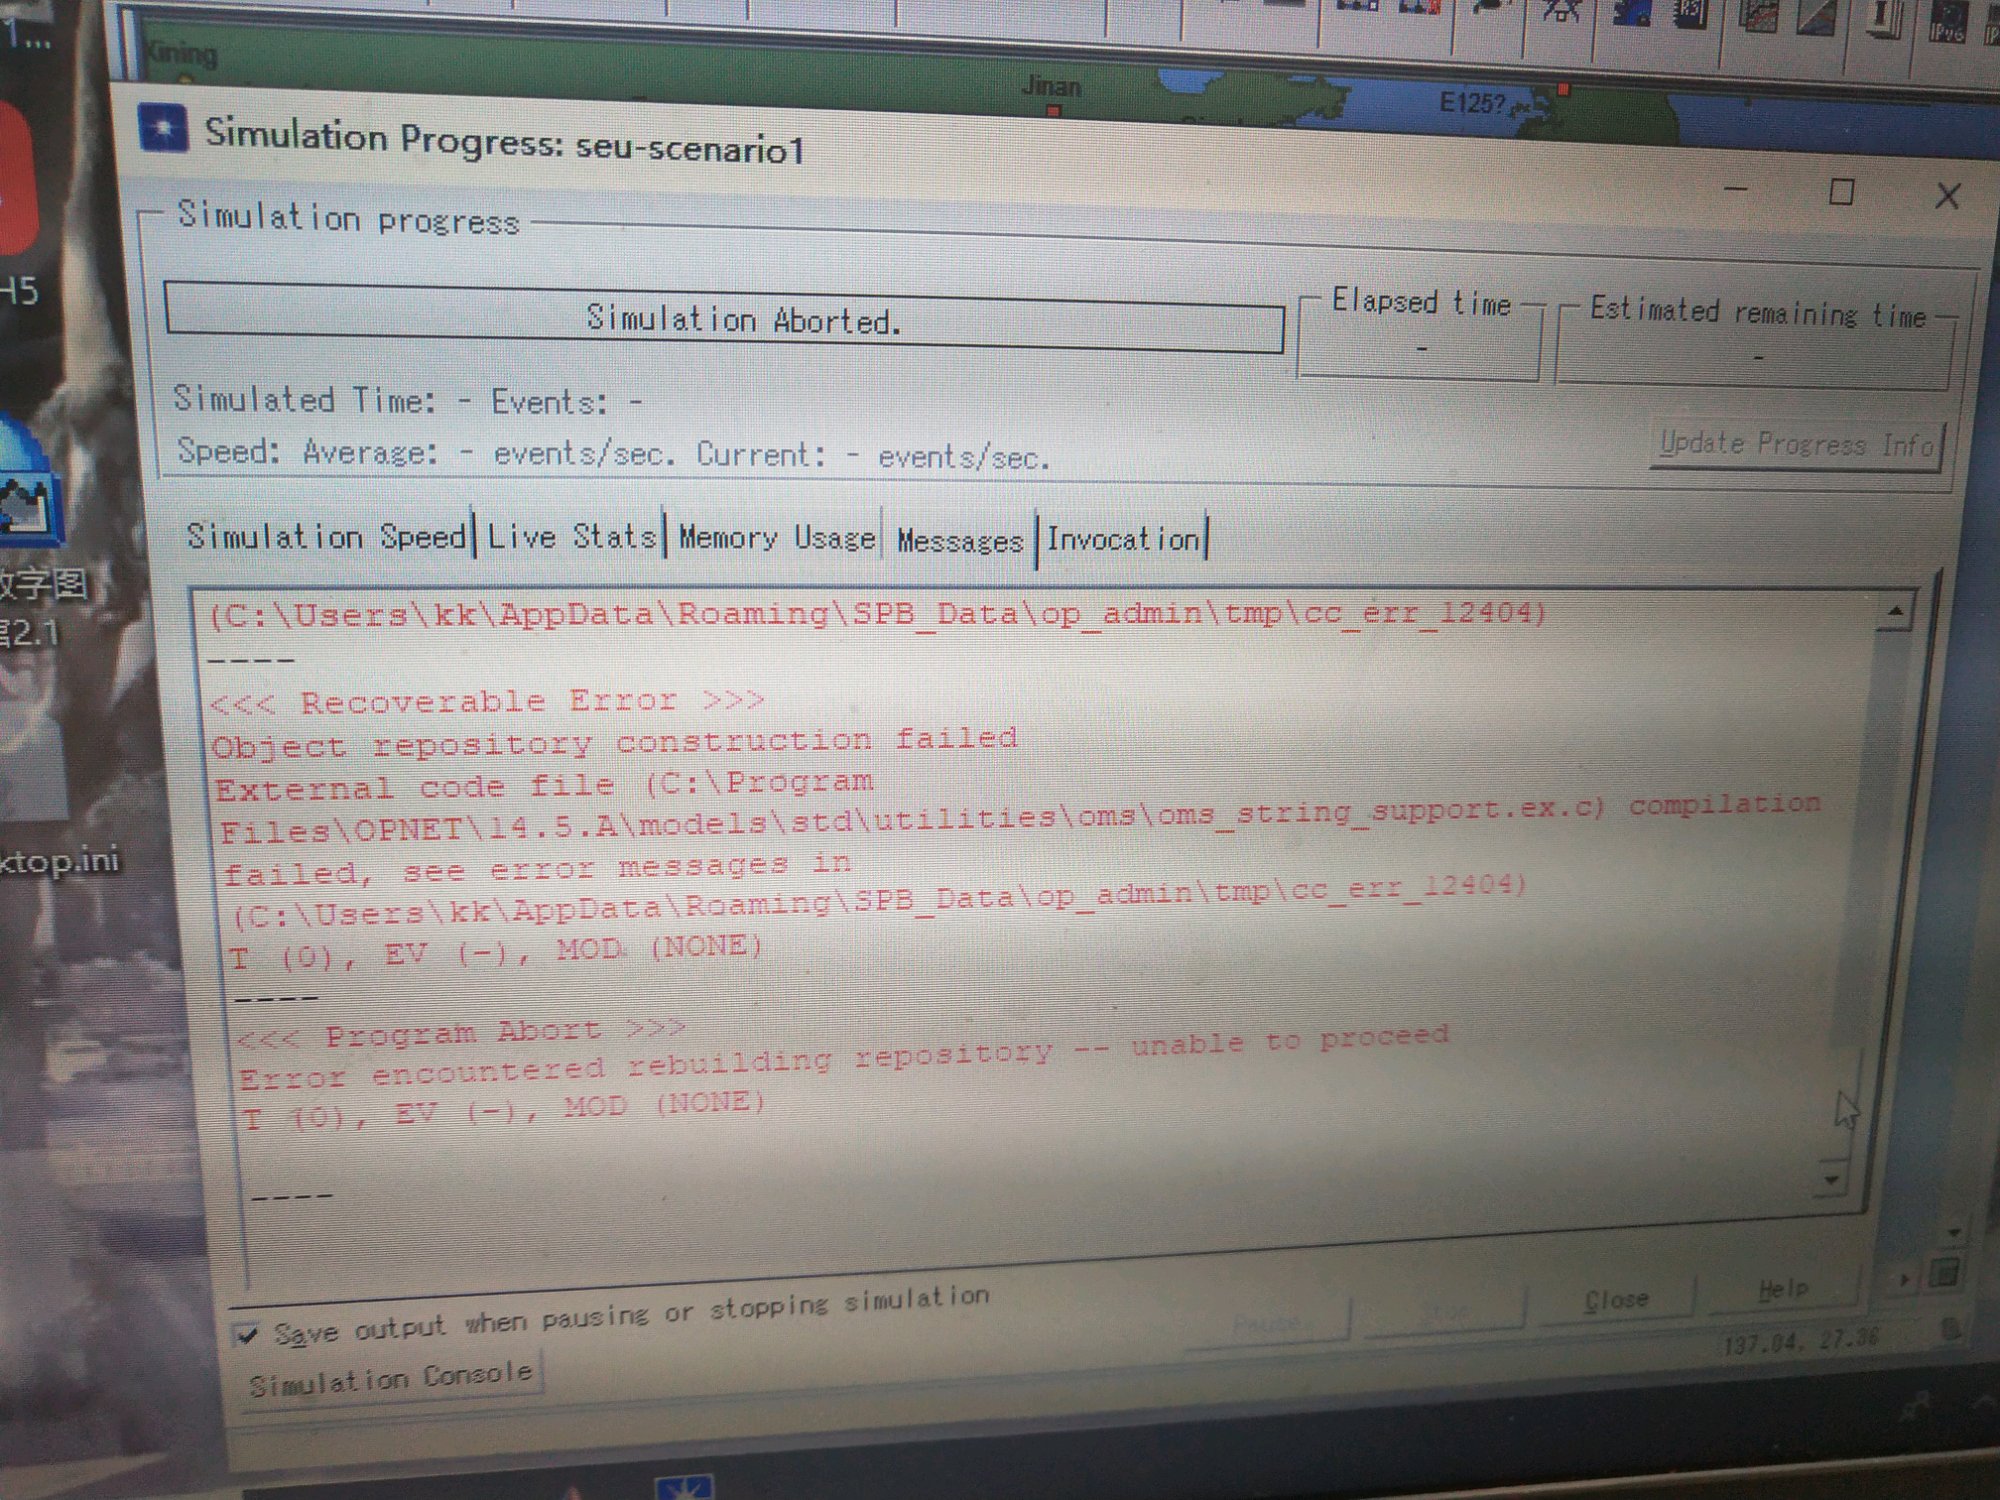Open the Simulation Console
The height and width of the screenshot is (1500, 2000).
click(391, 1379)
